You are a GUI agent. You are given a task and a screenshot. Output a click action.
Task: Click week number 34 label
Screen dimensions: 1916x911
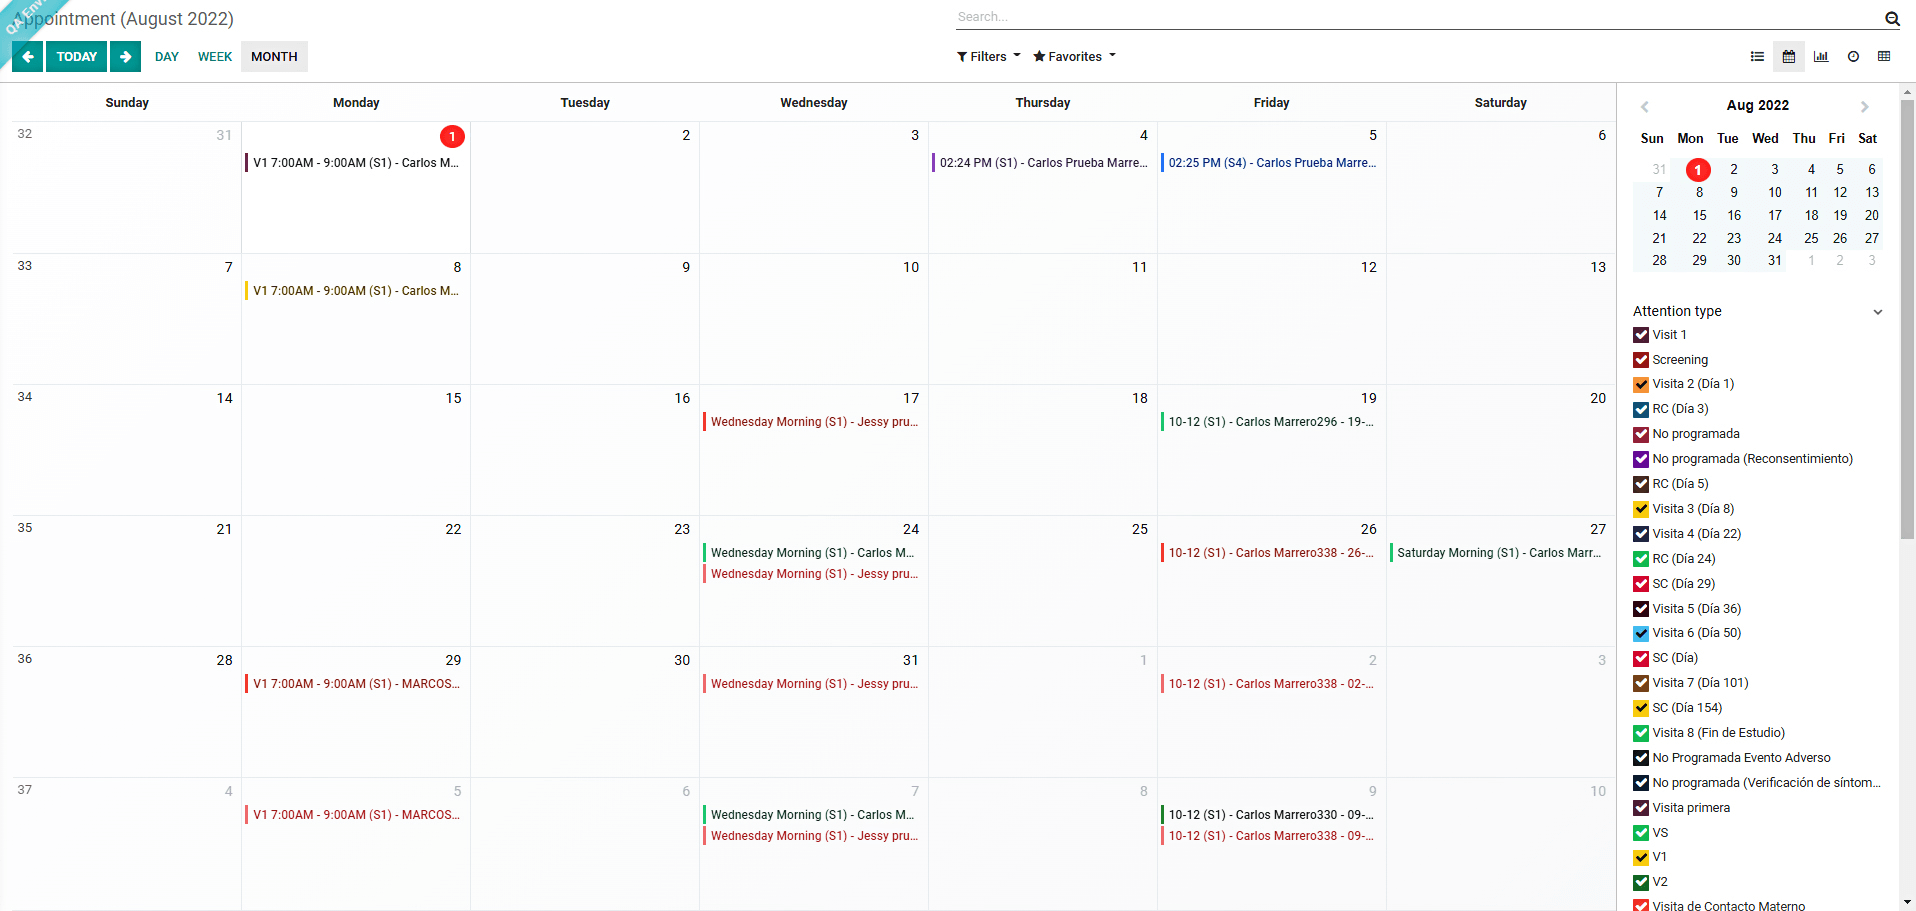click(x=25, y=397)
